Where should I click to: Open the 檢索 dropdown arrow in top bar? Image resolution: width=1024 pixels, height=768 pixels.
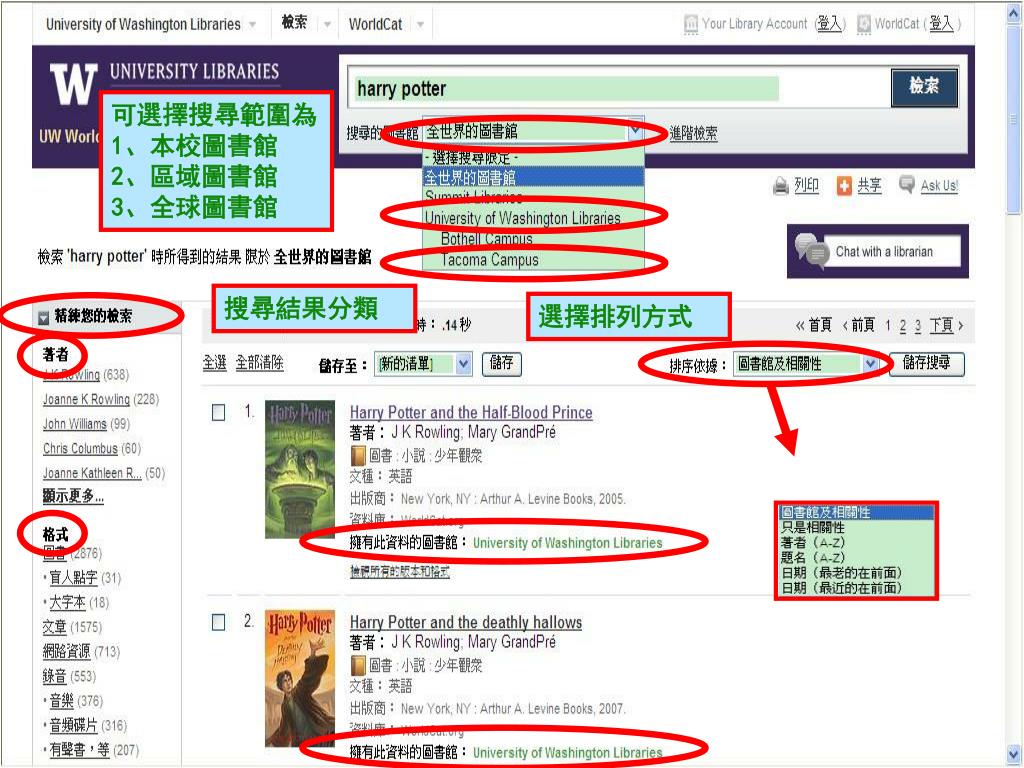327,25
